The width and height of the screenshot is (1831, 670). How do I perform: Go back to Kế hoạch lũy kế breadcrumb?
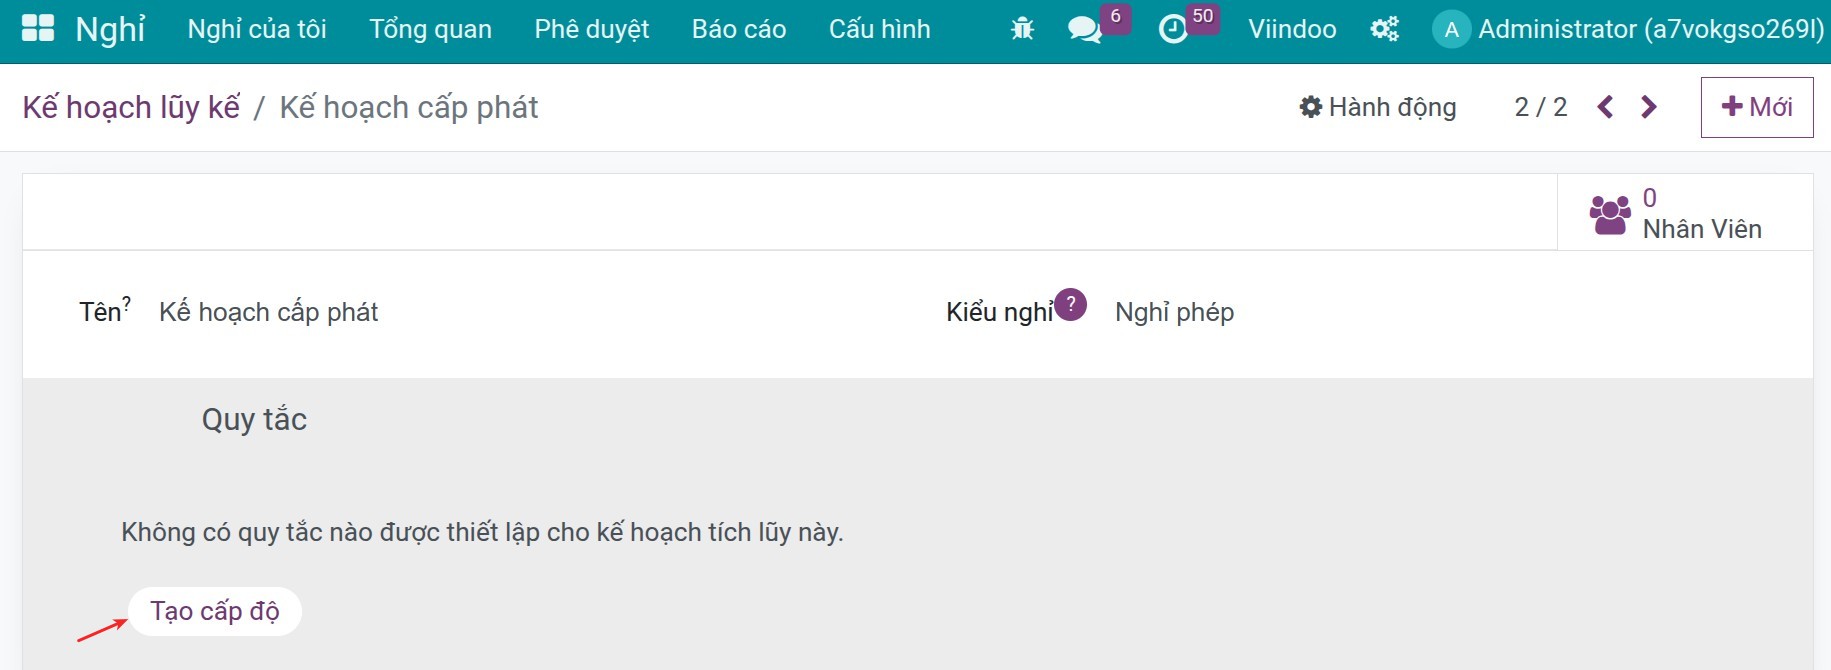(x=131, y=107)
